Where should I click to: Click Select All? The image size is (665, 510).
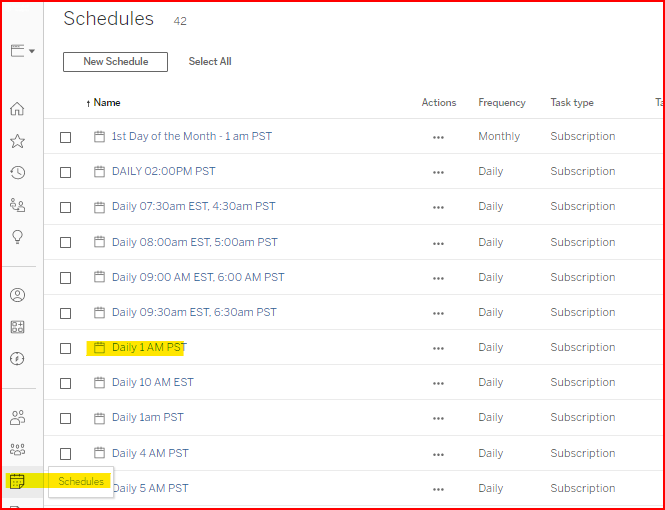point(210,62)
